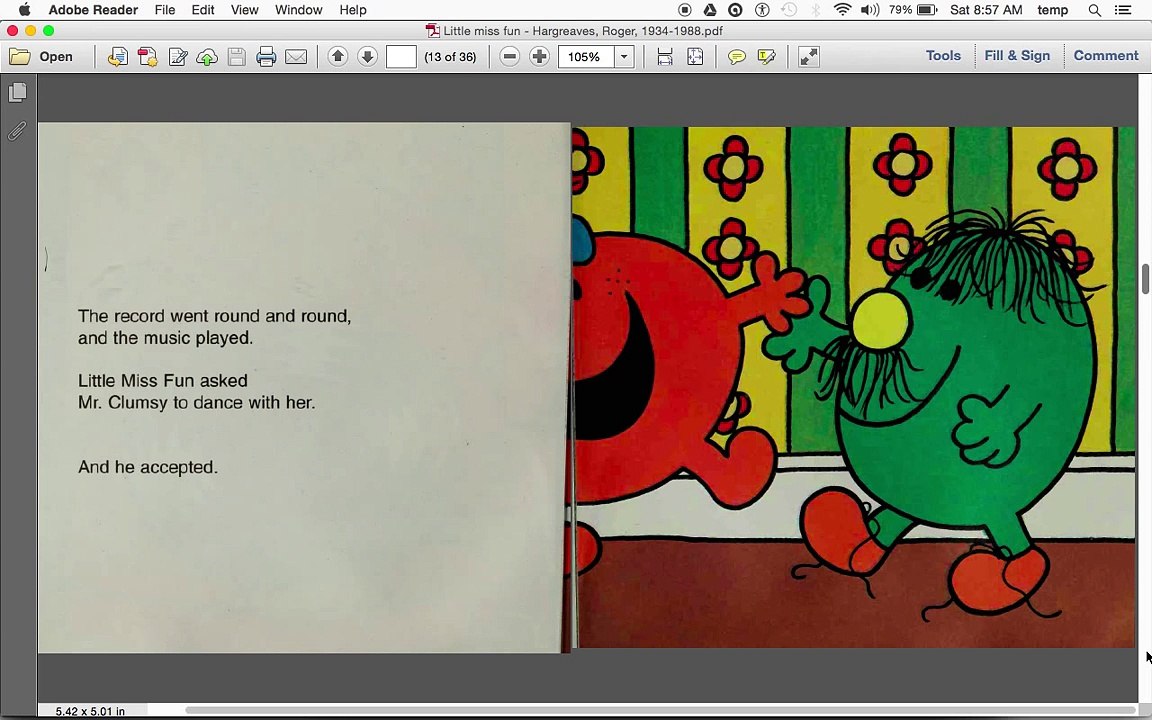Click the Print file icon

[x=266, y=57]
